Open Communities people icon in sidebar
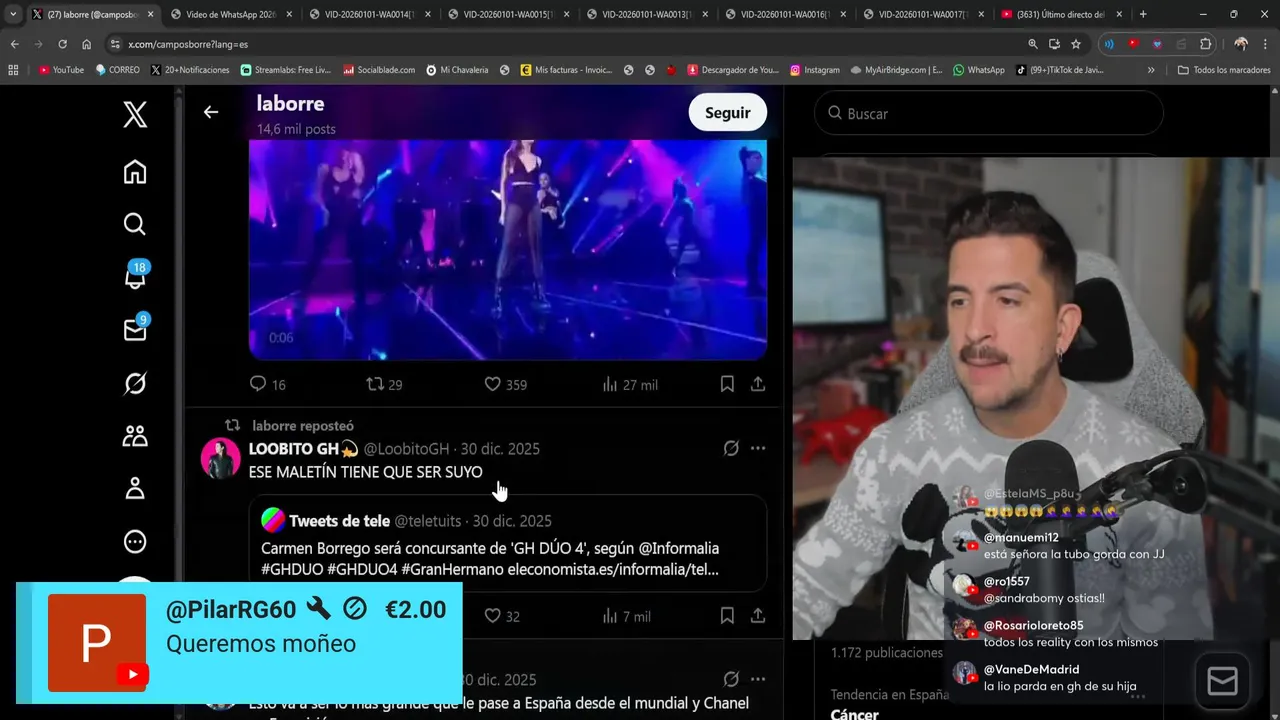The image size is (1280, 720). (x=135, y=436)
